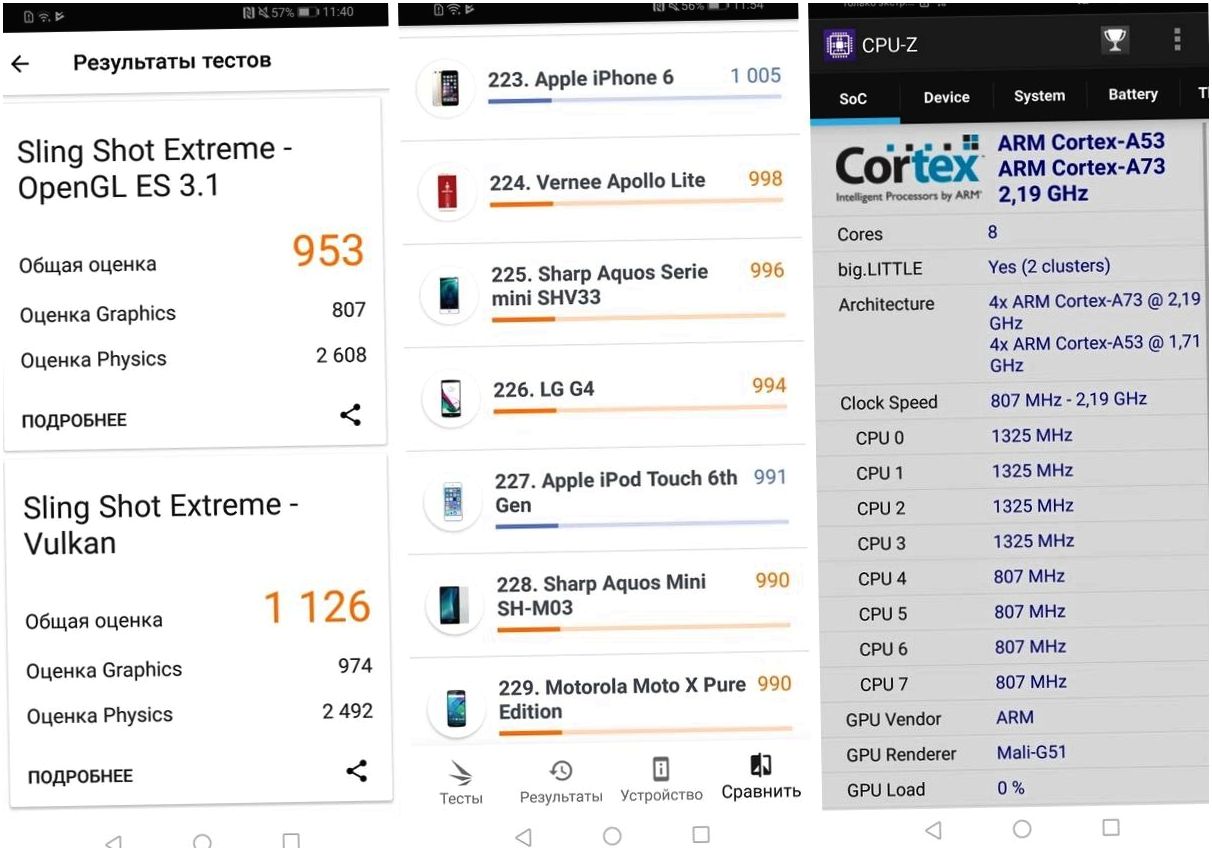Tap the Sharp Aquos Mini SH-M03 thumbnail
The image size is (1212, 851).
point(455,606)
